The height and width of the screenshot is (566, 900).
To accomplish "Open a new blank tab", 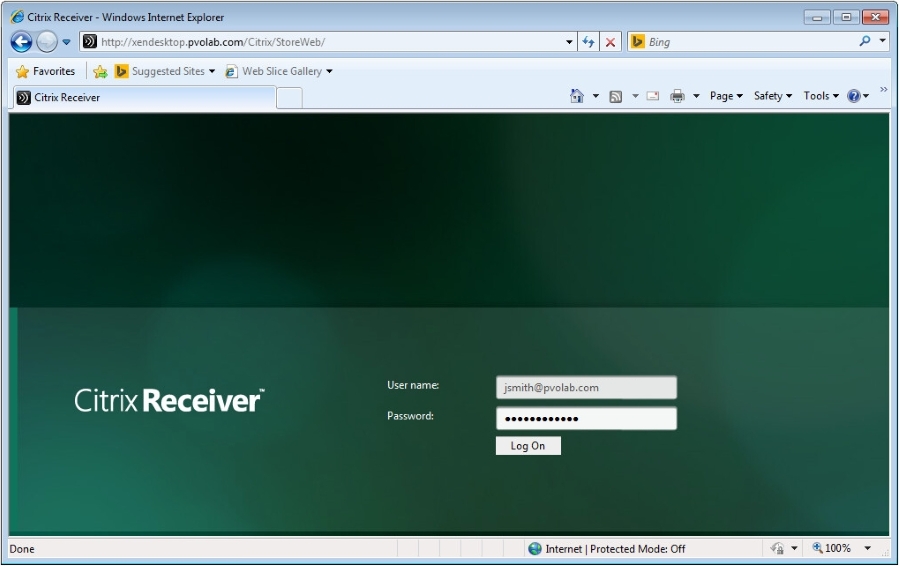I will 289,98.
